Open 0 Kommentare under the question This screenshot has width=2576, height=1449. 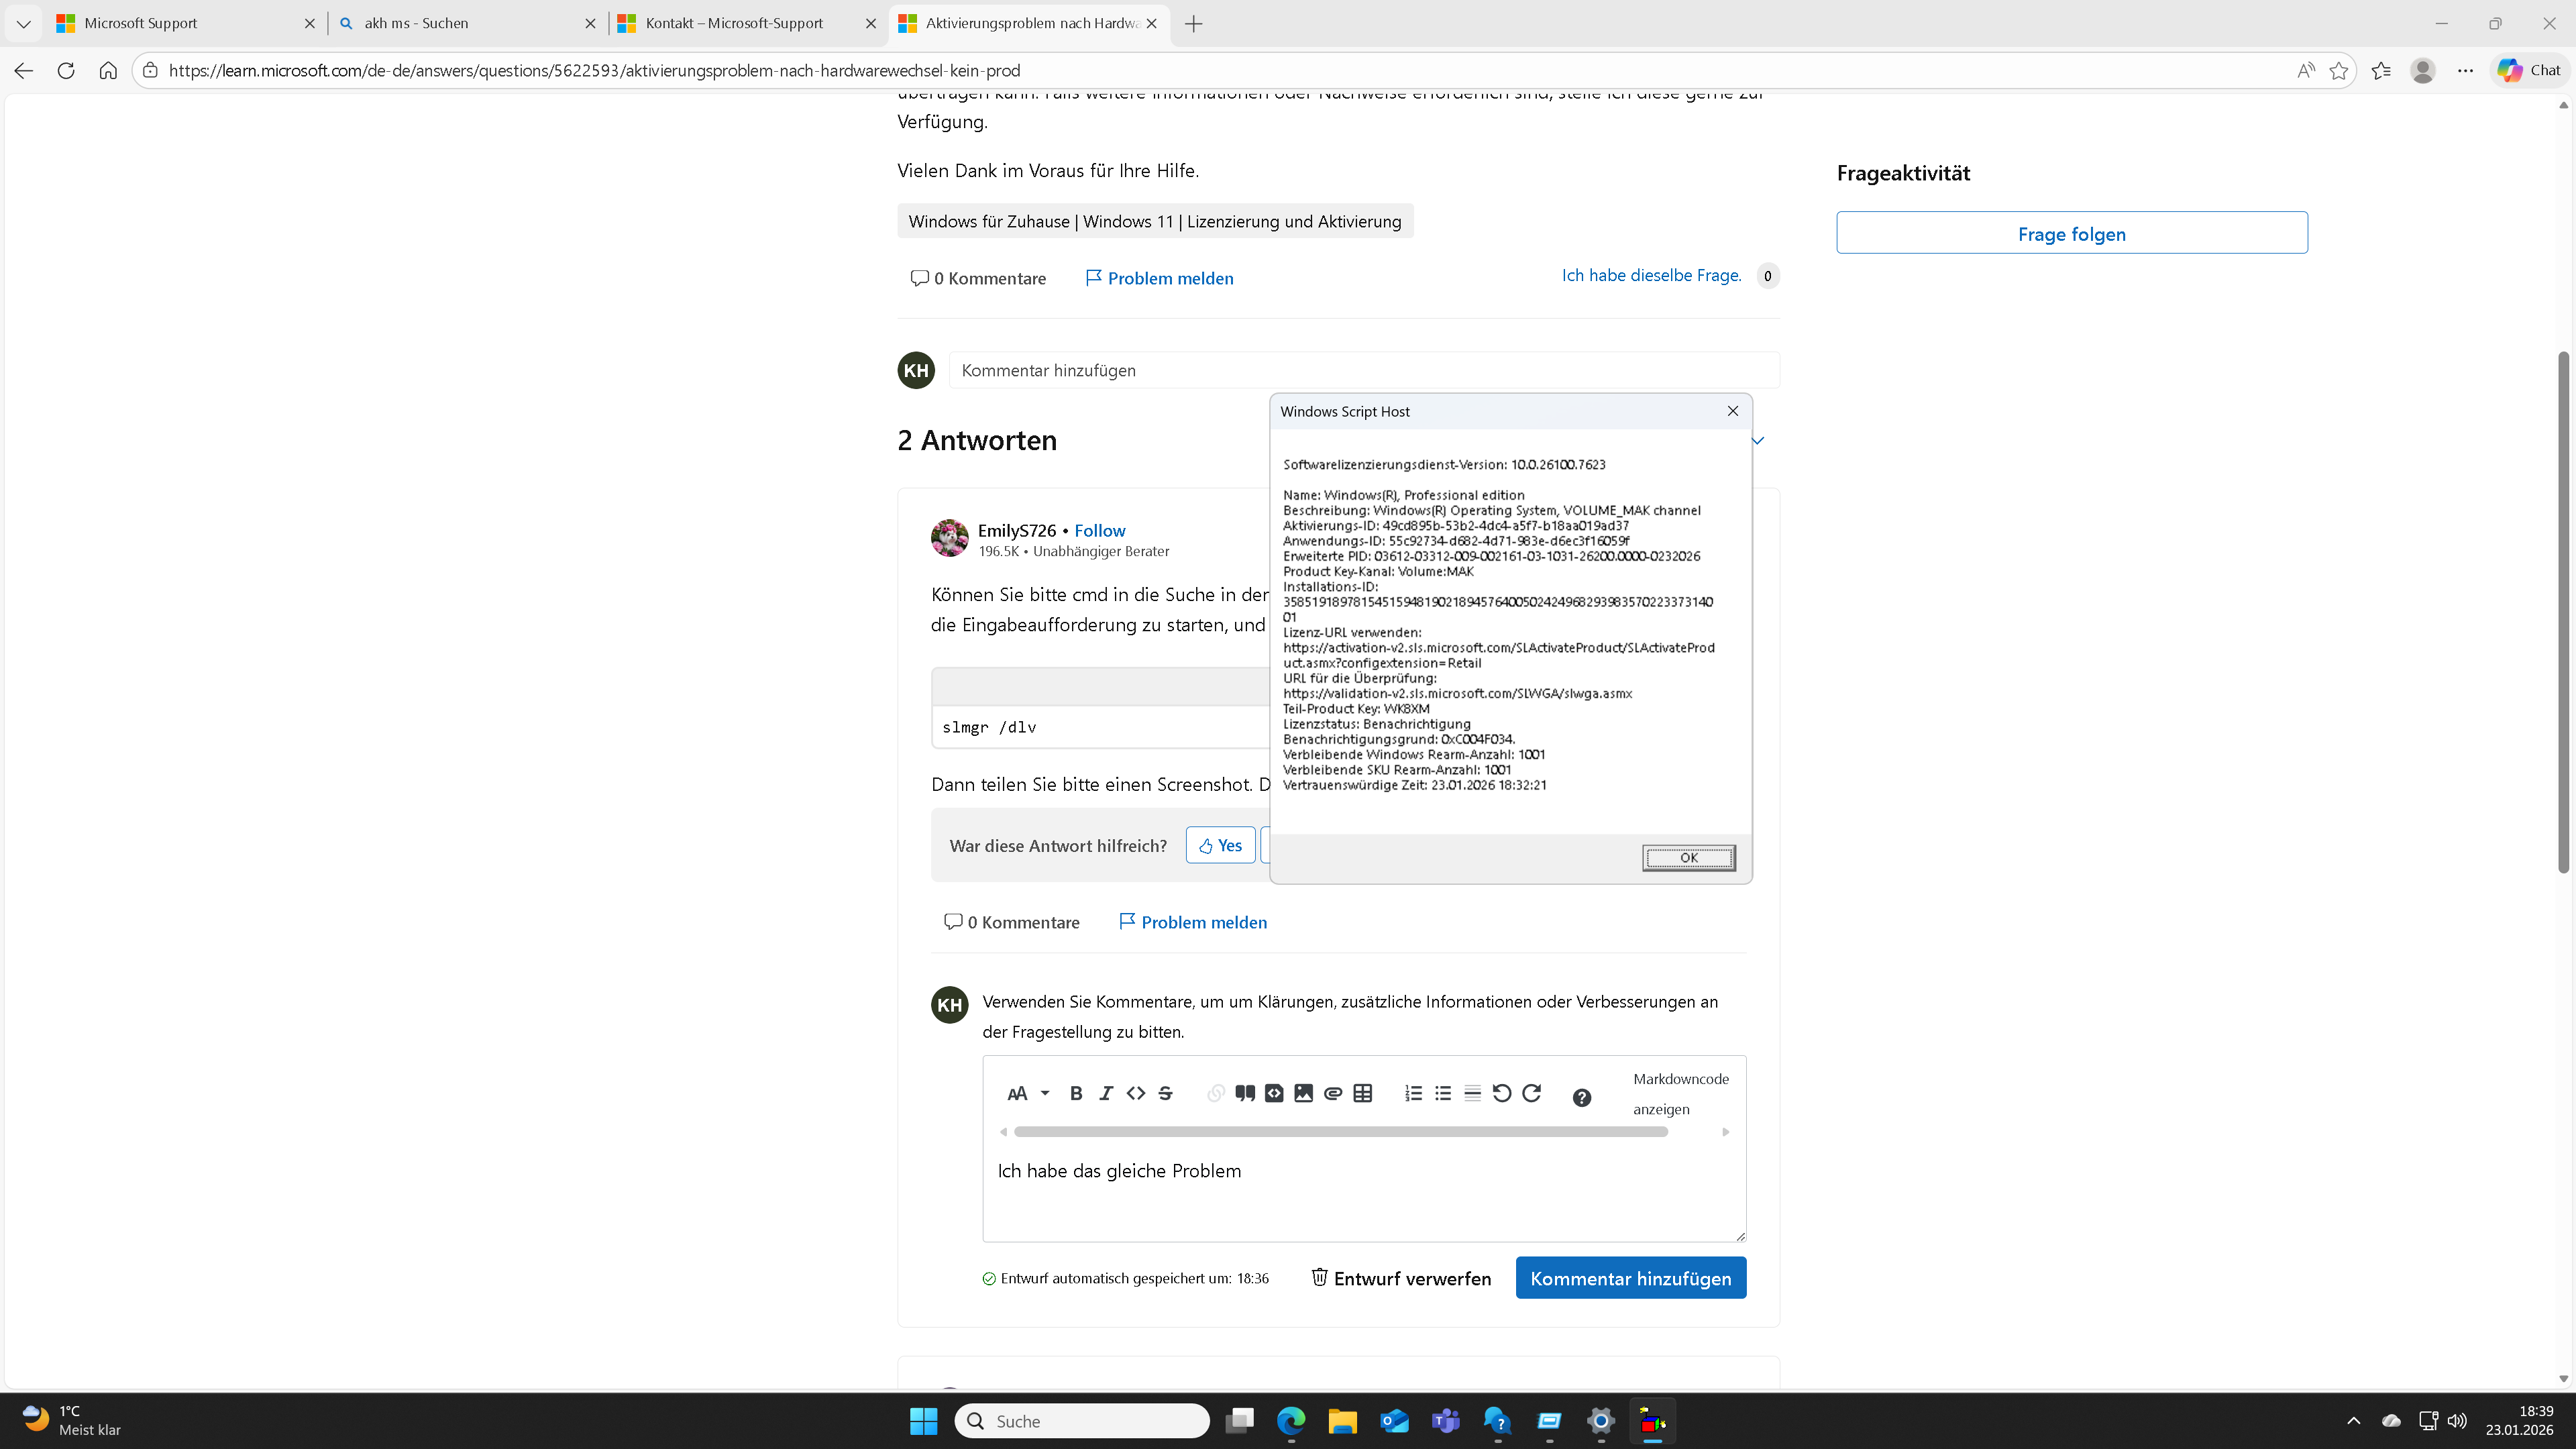pos(978,278)
